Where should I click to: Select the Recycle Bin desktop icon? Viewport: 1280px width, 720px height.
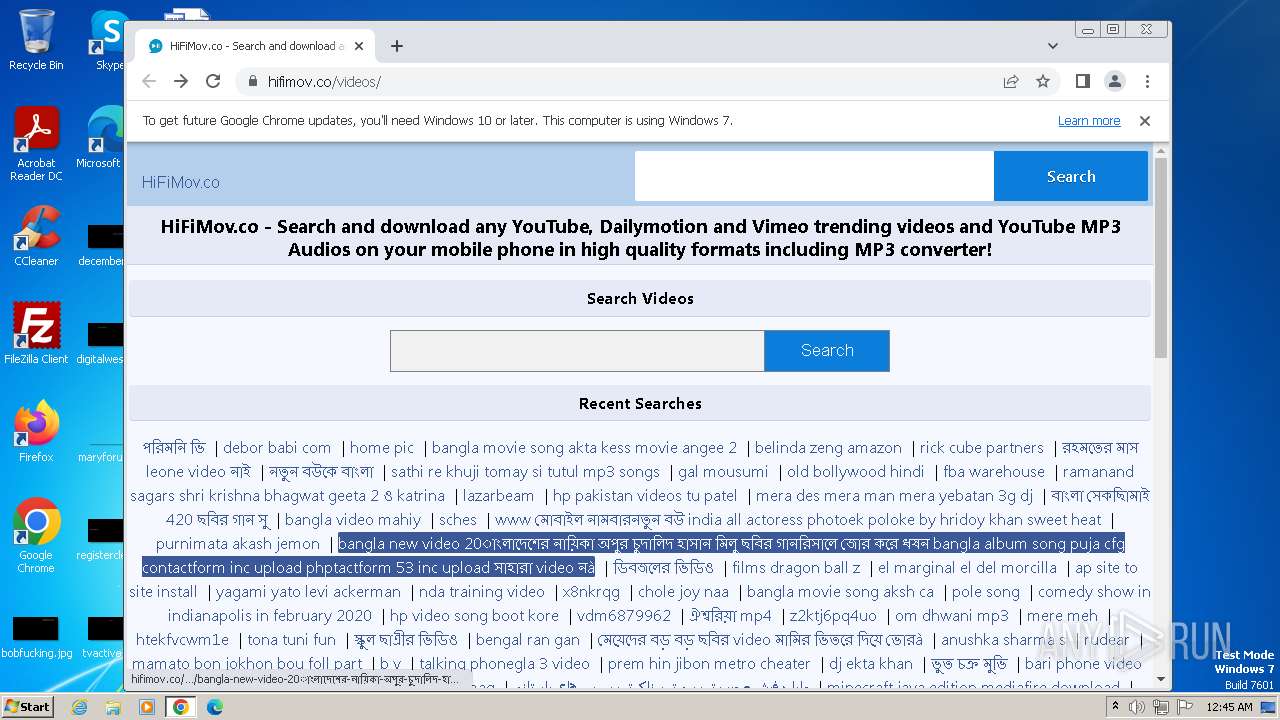tap(36, 40)
